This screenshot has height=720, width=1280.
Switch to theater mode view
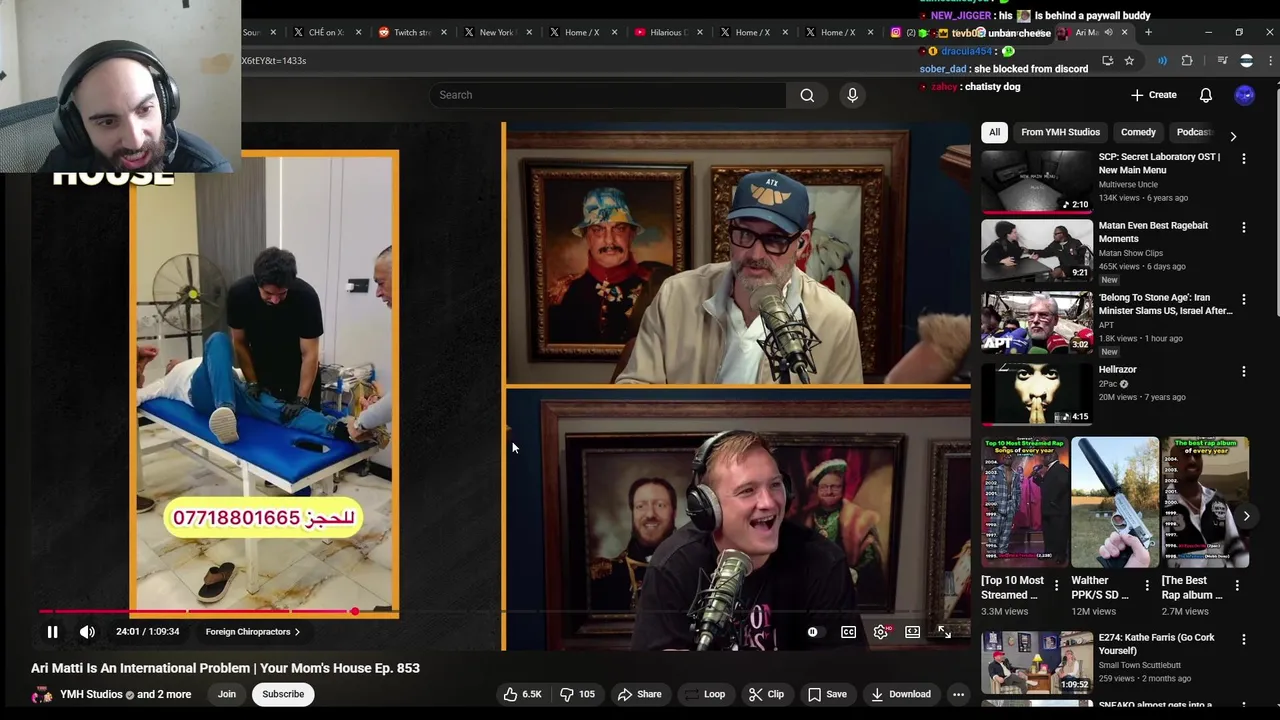tap(912, 632)
